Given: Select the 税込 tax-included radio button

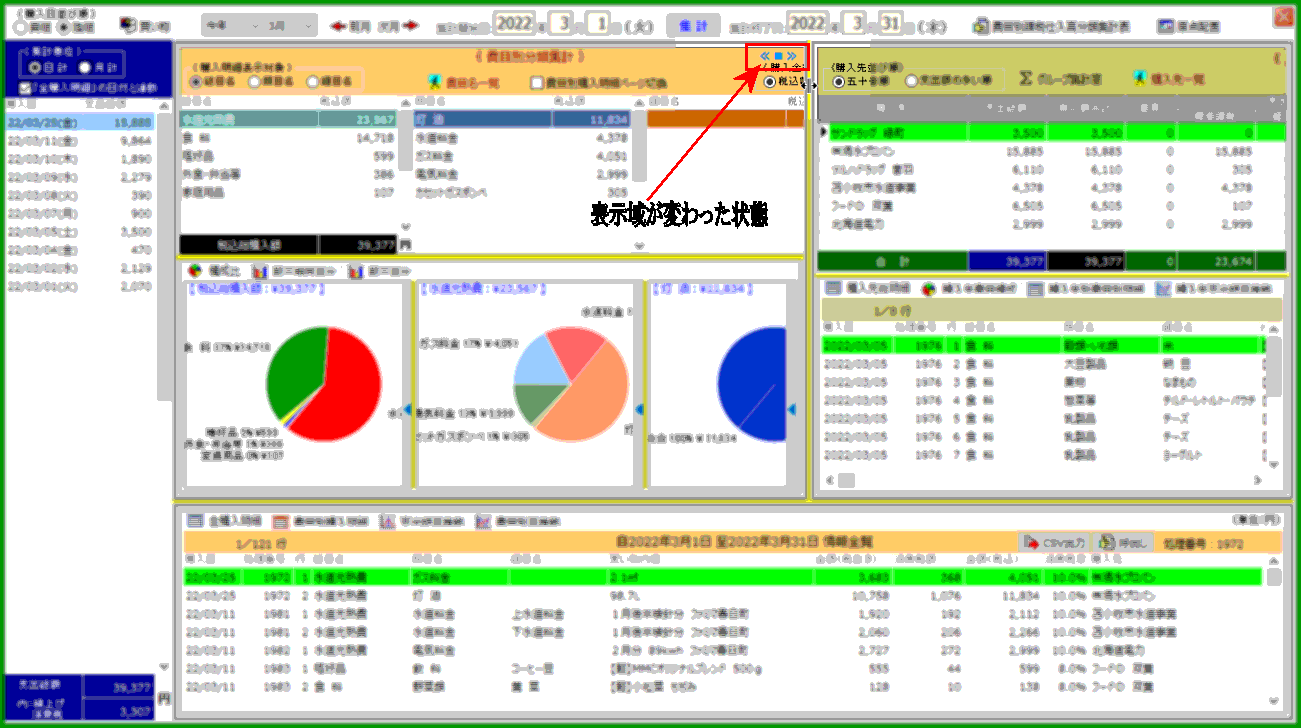Looking at the screenshot, I should (769, 82).
